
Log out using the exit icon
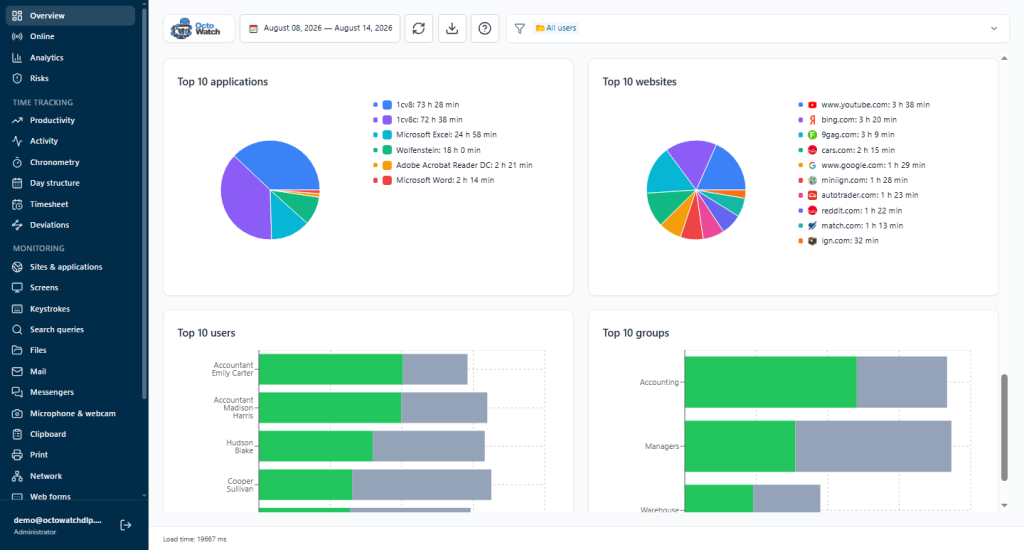click(x=125, y=525)
